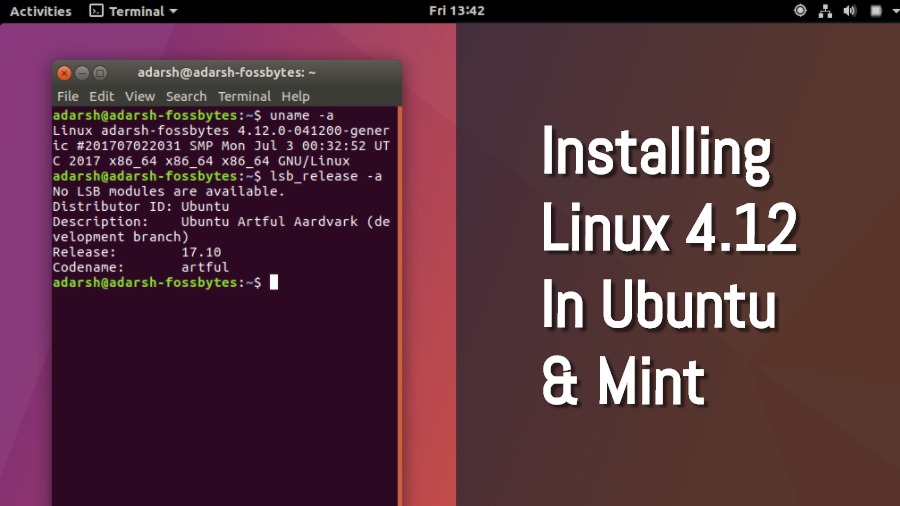
Task: Open the Activities overview
Action: click(x=41, y=11)
